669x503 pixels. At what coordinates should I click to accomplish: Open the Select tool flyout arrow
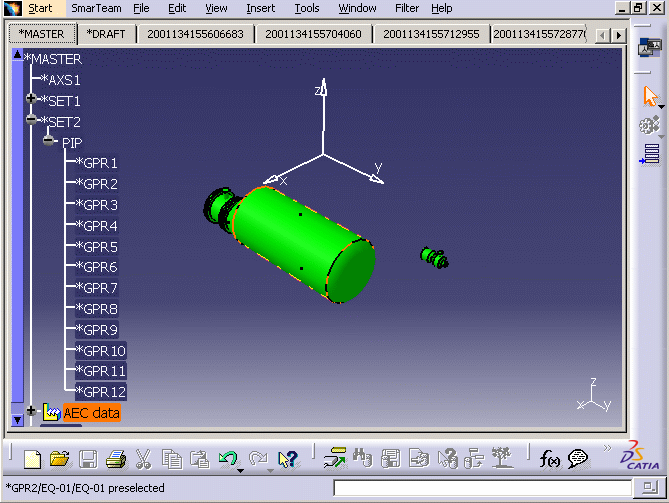[x=661, y=107]
